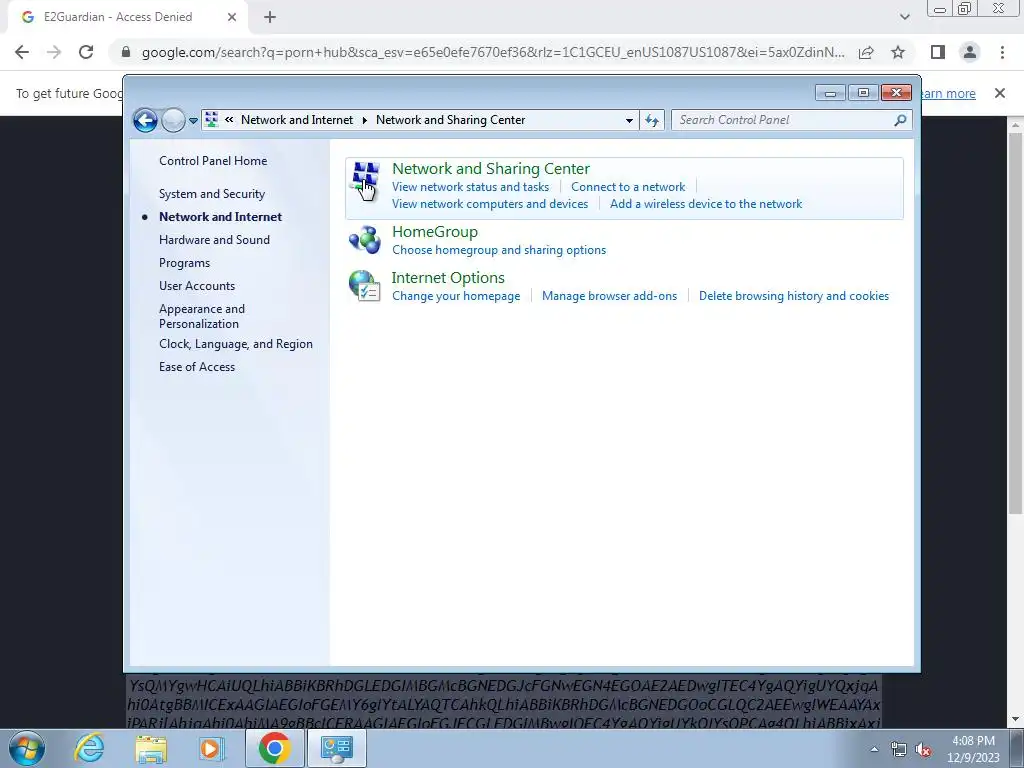The image size is (1024, 768).
Task: Click the muted volume tray icon
Action: click(923, 750)
